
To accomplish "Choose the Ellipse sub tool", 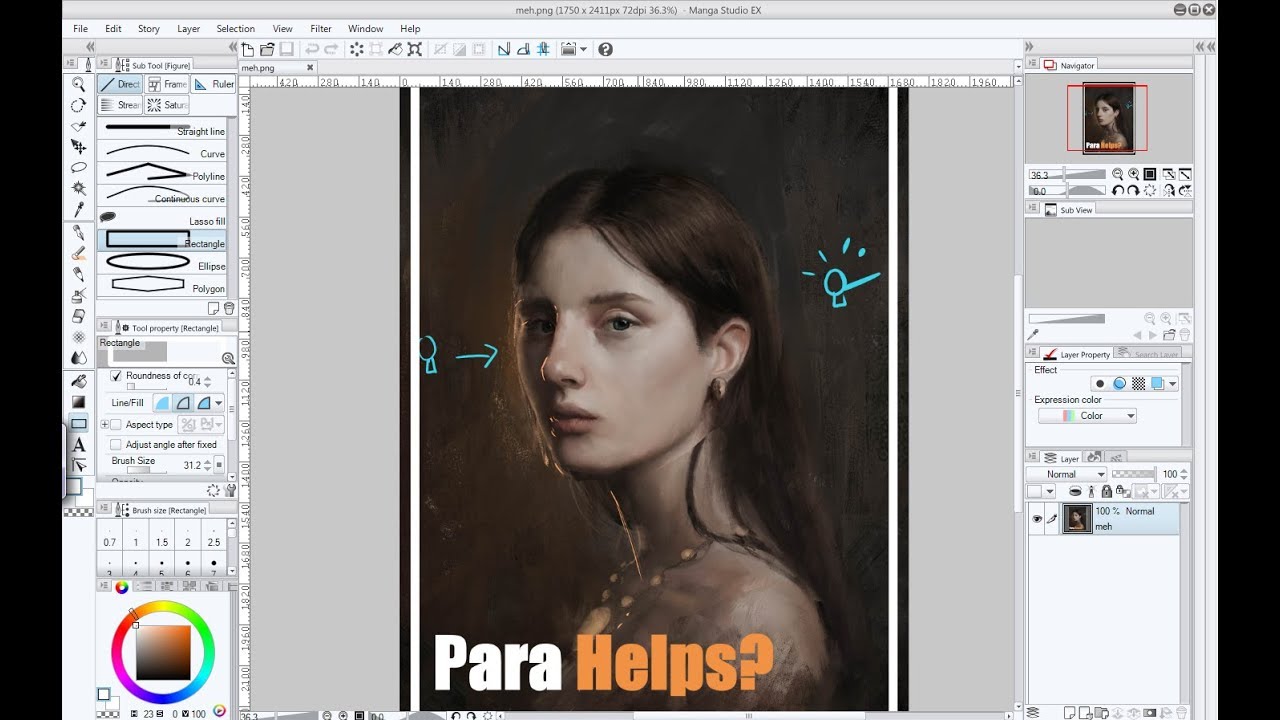I will (x=162, y=263).
